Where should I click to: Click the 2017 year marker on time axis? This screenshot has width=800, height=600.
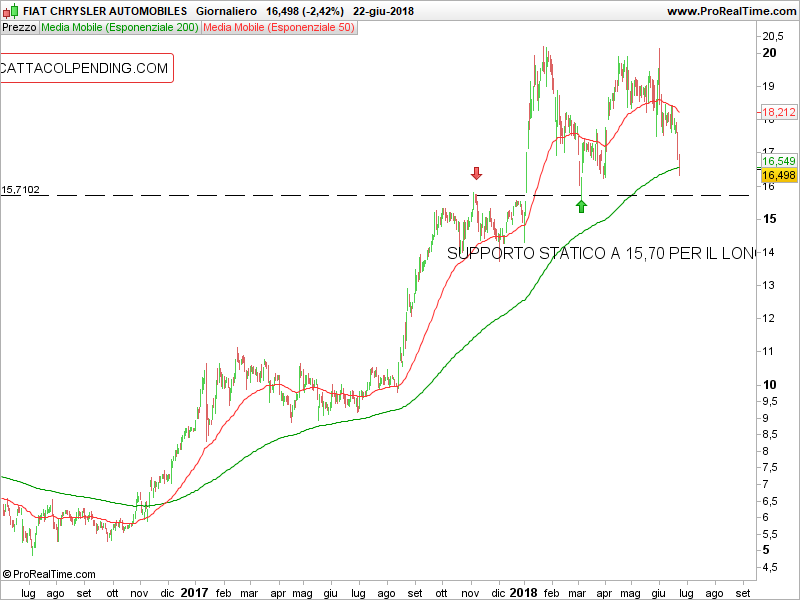tap(194, 592)
